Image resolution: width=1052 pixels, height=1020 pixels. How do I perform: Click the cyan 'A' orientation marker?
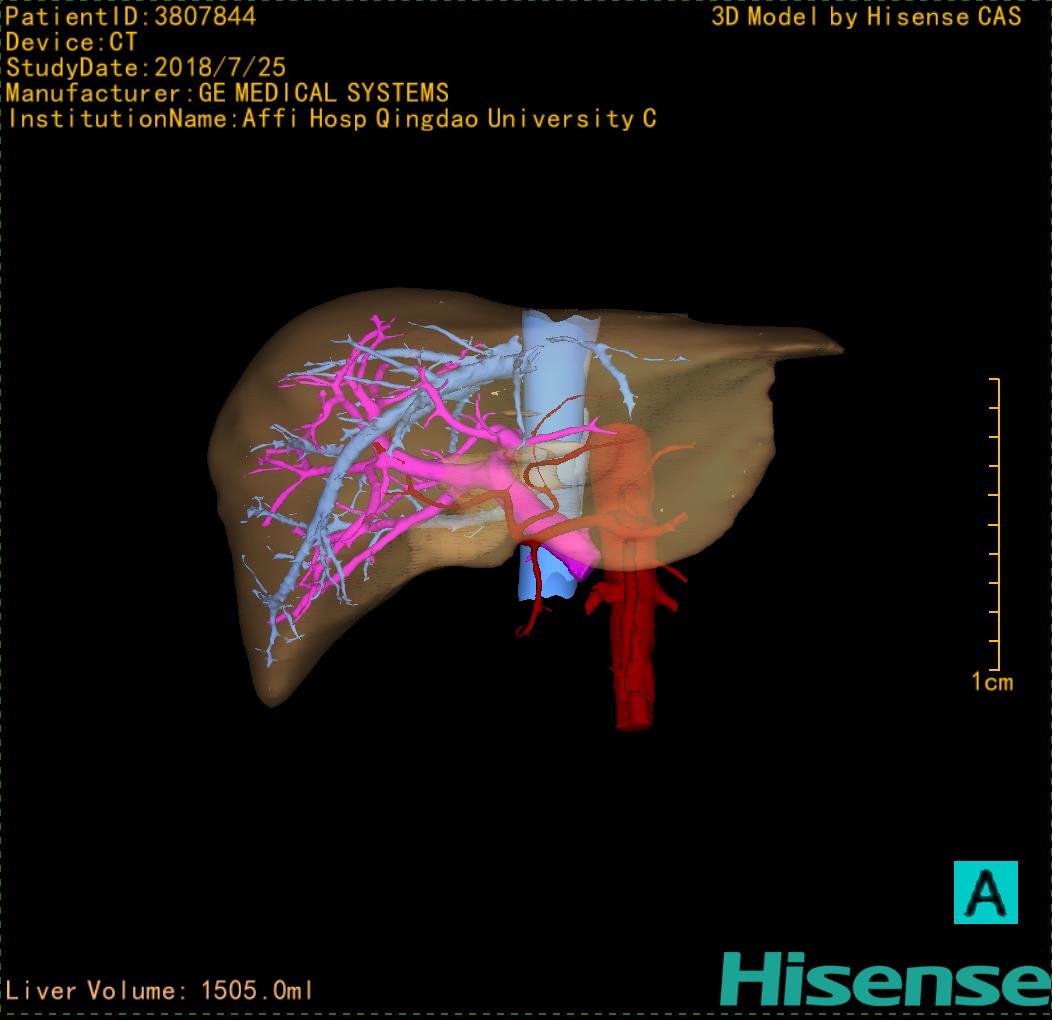[986, 892]
